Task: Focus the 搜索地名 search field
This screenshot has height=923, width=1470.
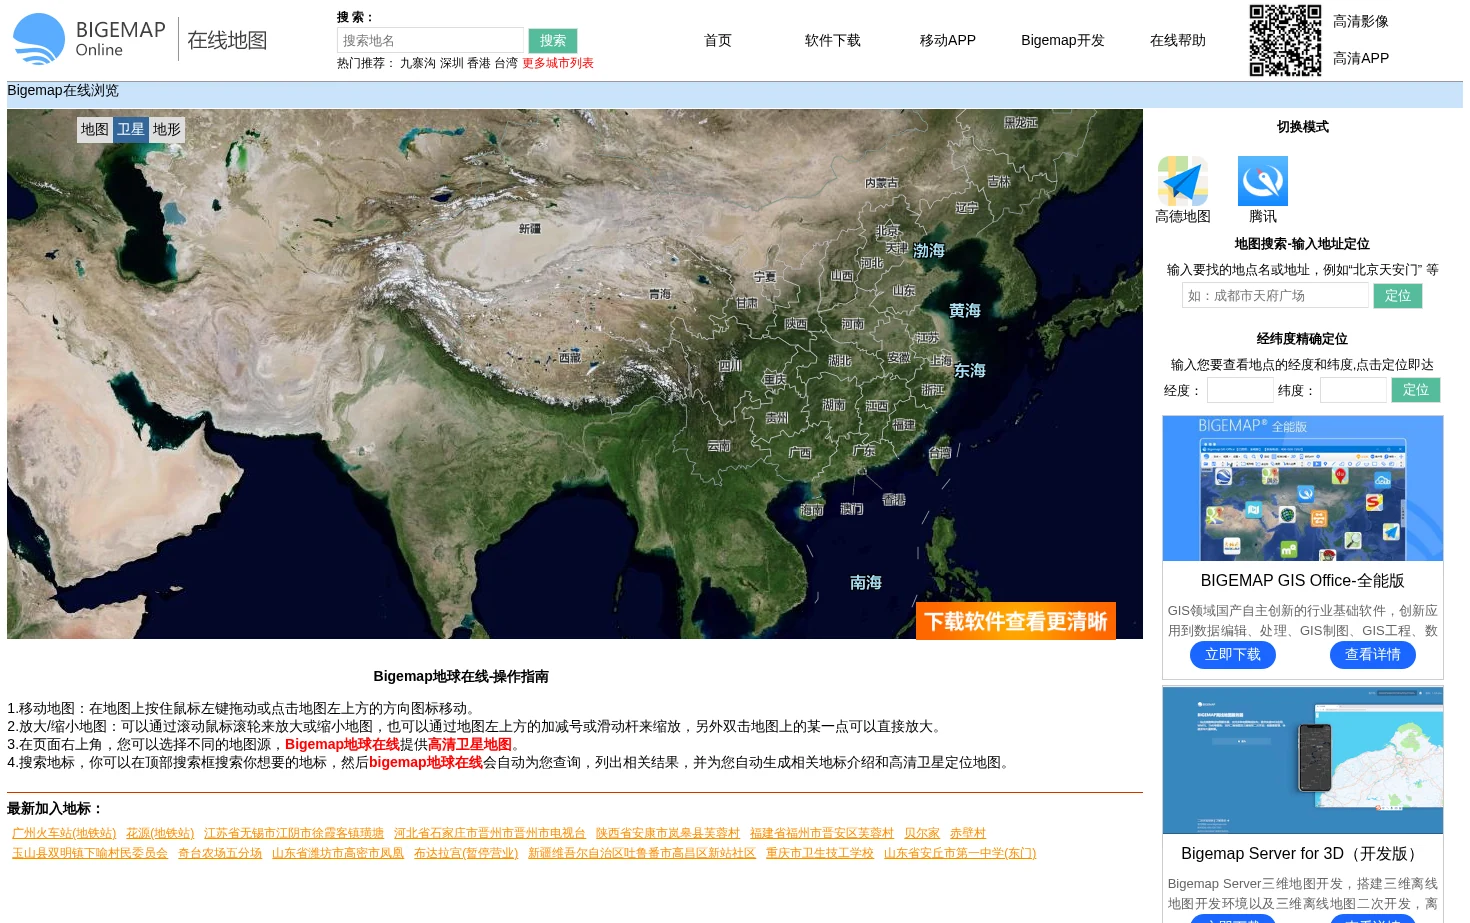Action: (x=430, y=40)
